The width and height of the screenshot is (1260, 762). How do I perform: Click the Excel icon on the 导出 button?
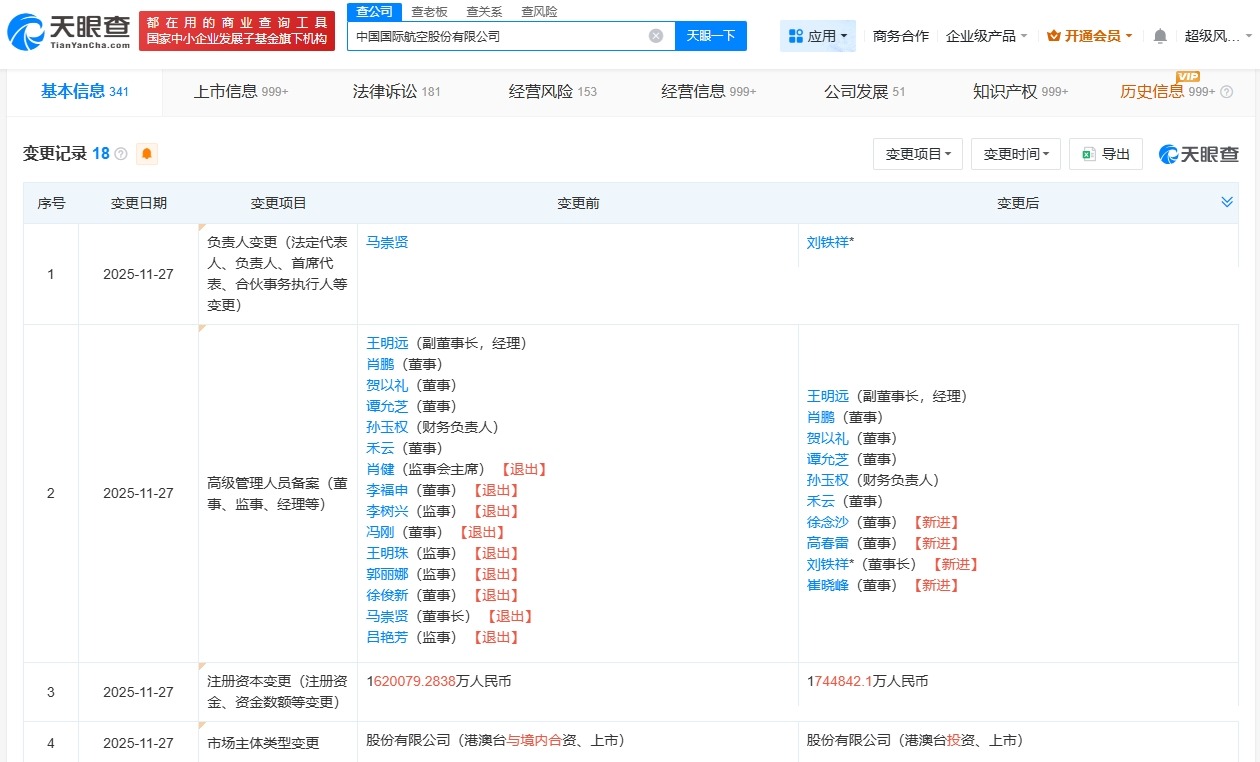1089,153
